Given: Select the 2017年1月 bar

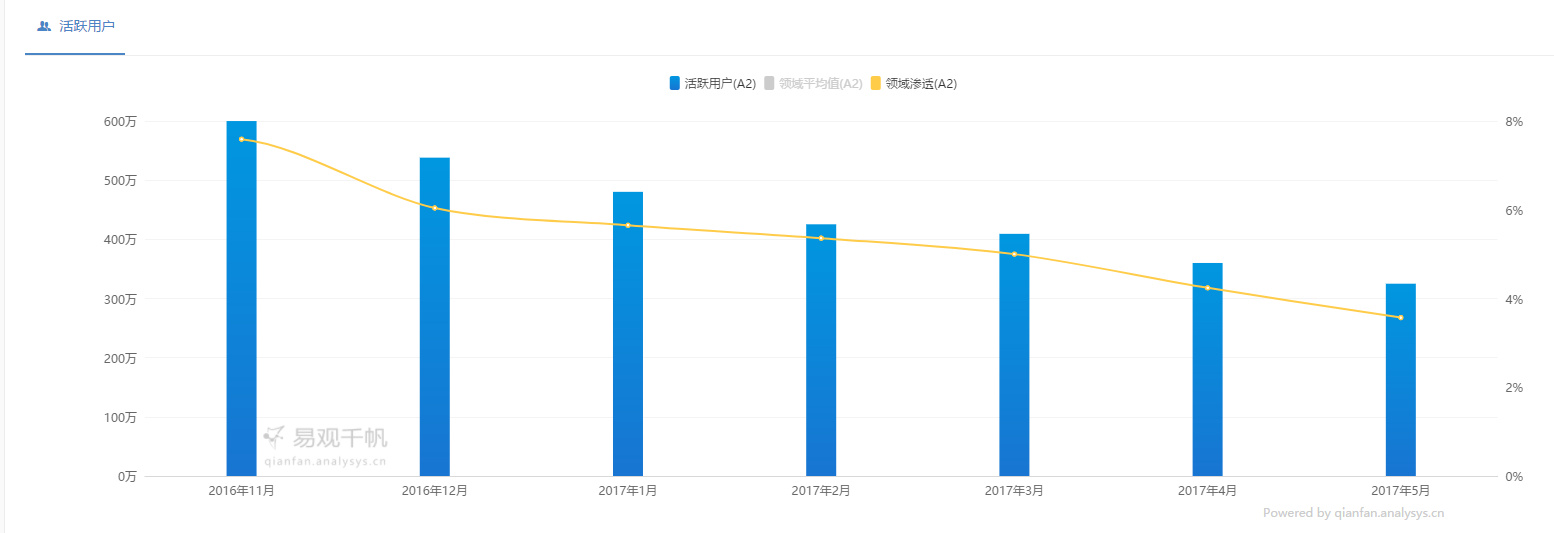Looking at the screenshot, I should tap(628, 340).
